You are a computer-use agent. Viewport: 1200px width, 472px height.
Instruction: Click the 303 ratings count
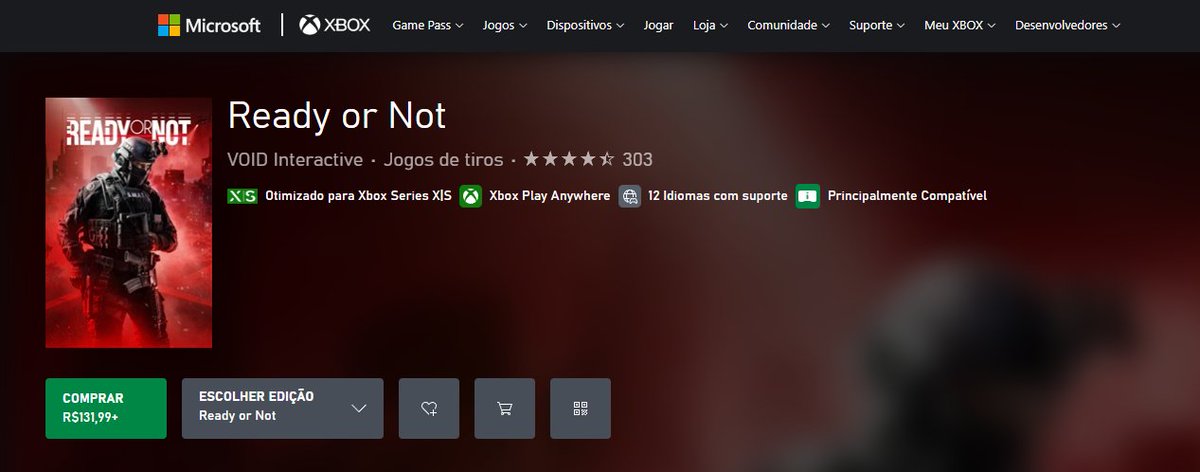click(637, 159)
